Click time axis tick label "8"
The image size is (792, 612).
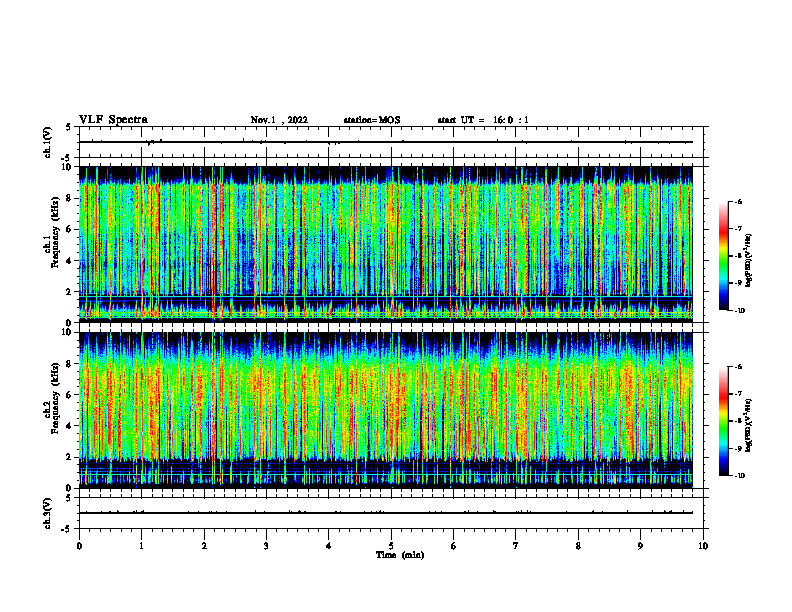578,546
